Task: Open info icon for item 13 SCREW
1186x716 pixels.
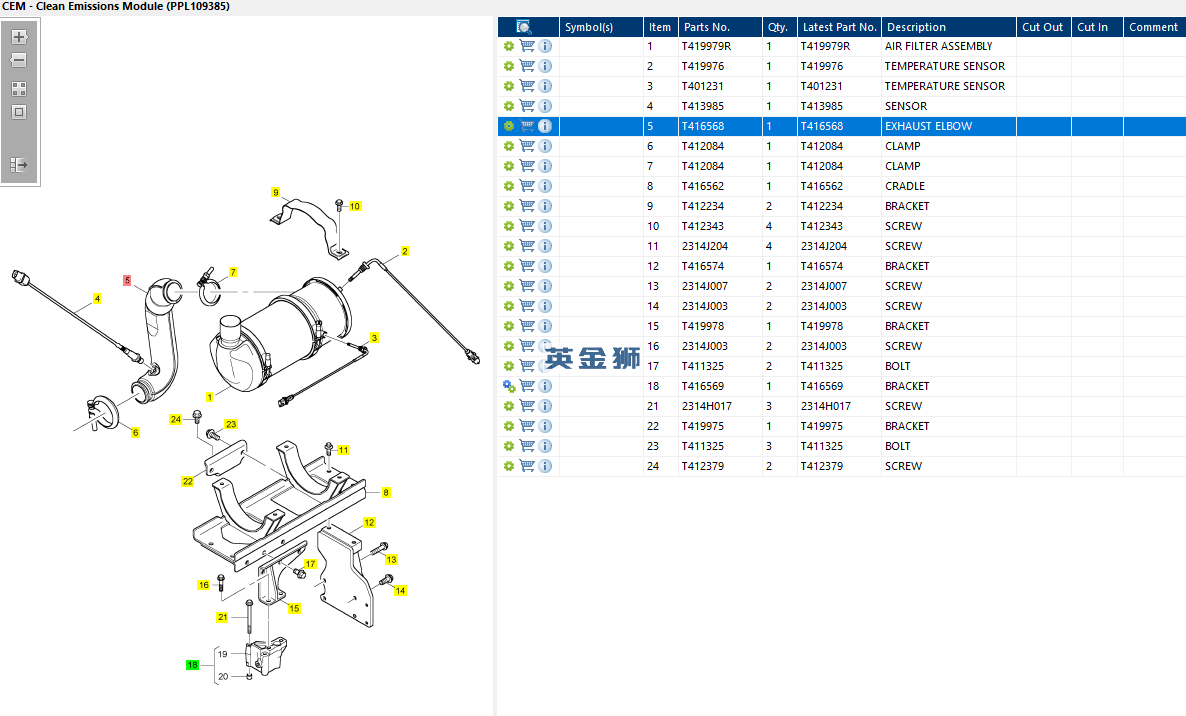Action: click(x=545, y=286)
